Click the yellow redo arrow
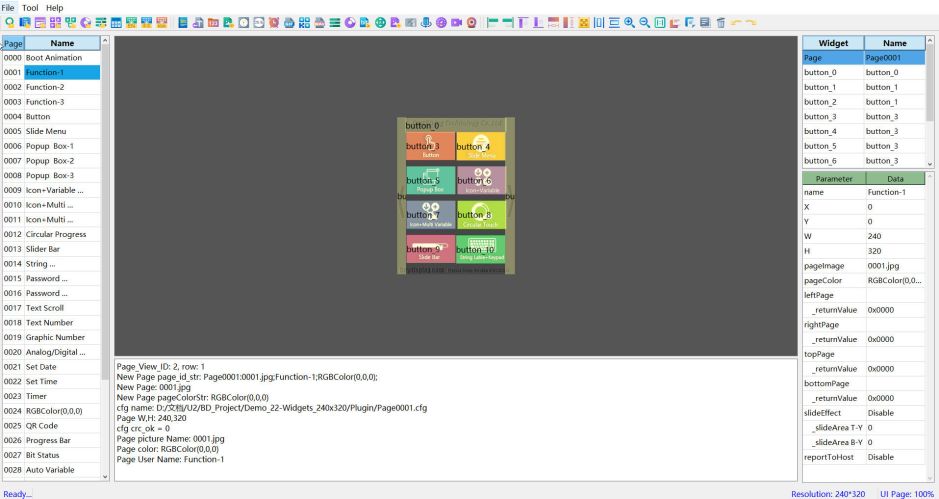 click(x=751, y=23)
